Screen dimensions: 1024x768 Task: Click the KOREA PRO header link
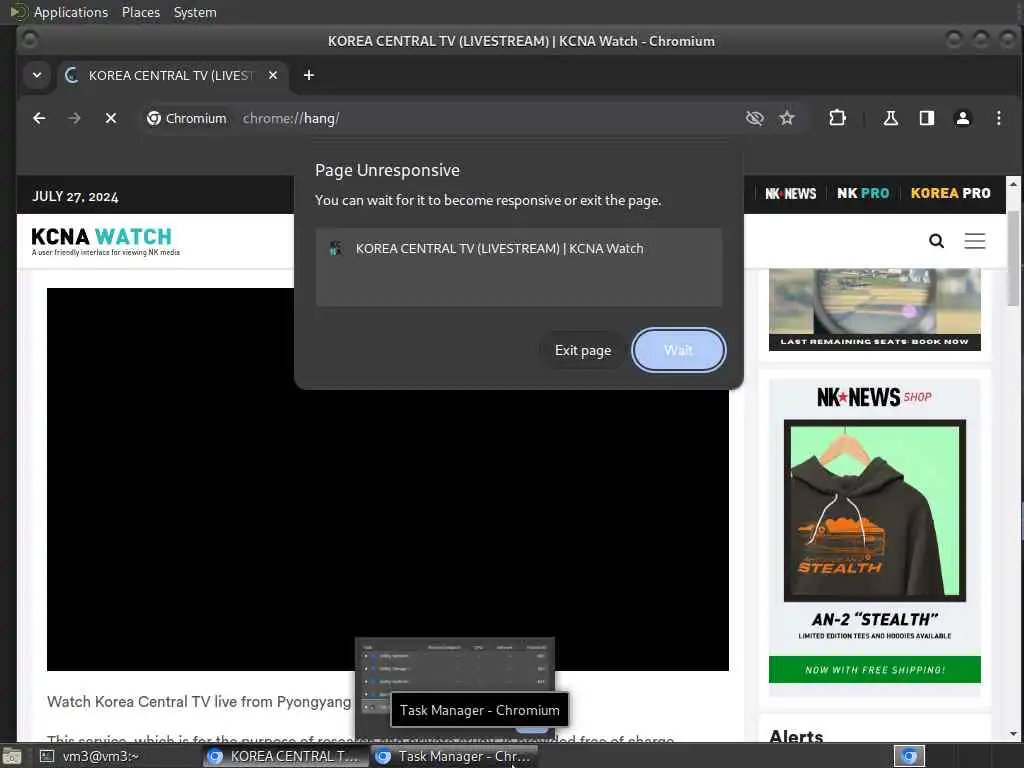[x=950, y=193]
